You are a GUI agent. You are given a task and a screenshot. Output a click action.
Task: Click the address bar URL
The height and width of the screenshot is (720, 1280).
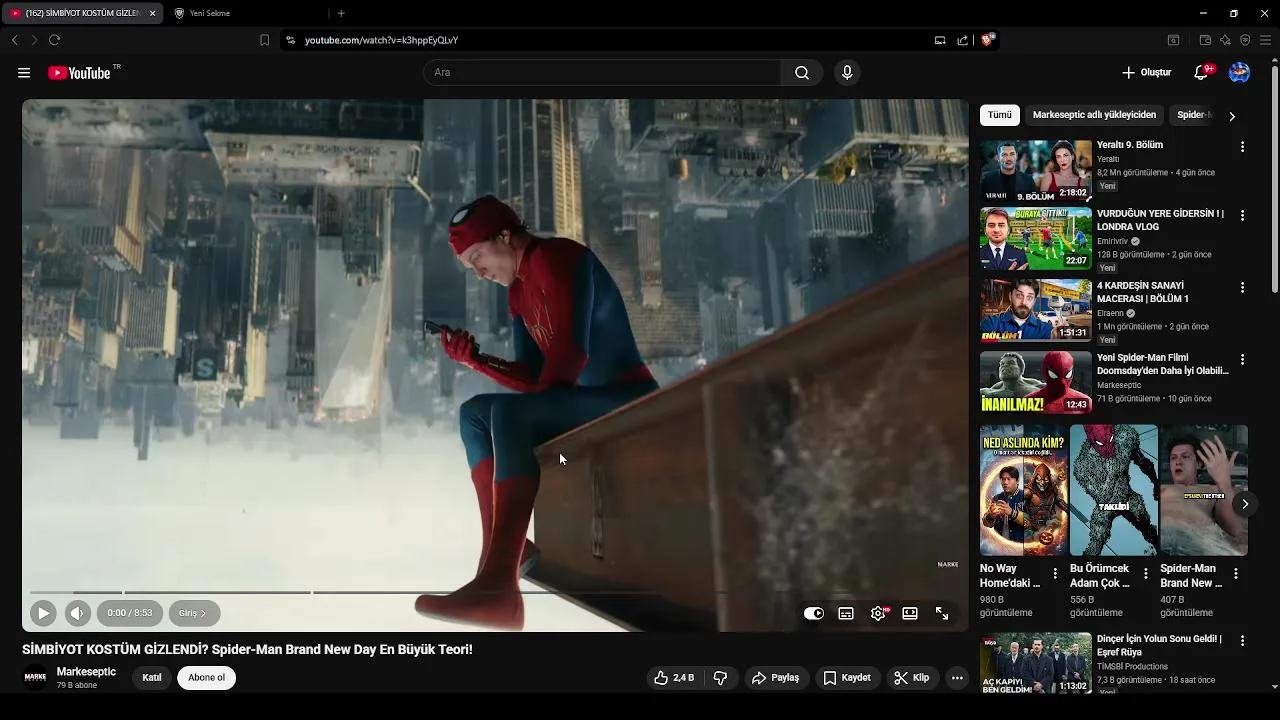click(381, 40)
